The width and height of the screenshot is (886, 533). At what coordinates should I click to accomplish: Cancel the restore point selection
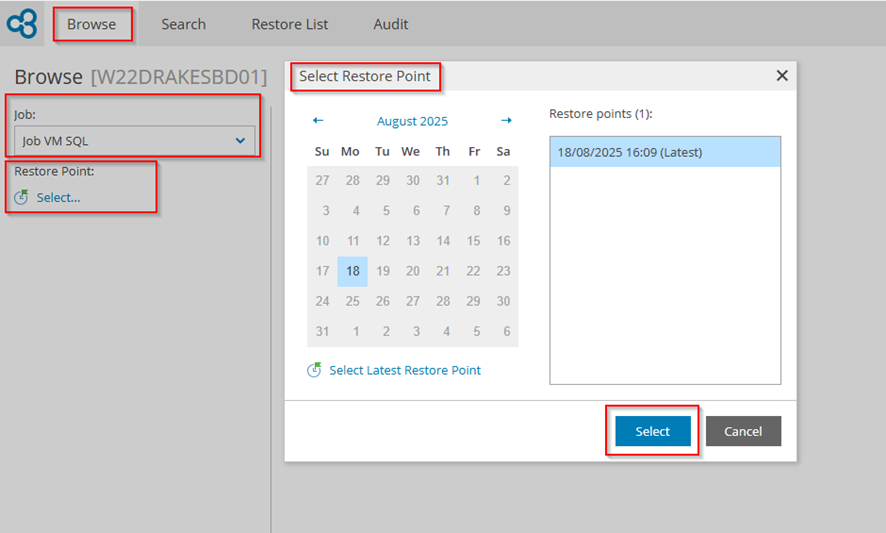tap(742, 431)
